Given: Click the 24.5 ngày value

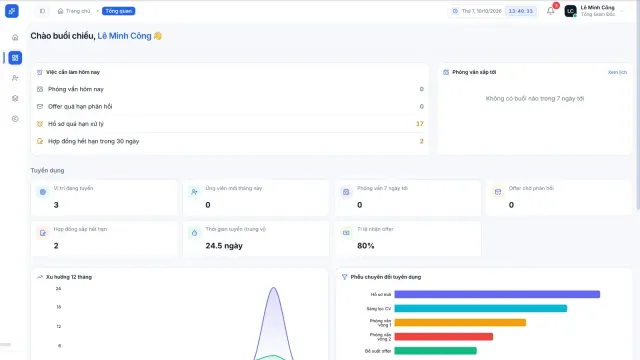Looking at the screenshot, I should pyautogui.click(x=224, y=246).
